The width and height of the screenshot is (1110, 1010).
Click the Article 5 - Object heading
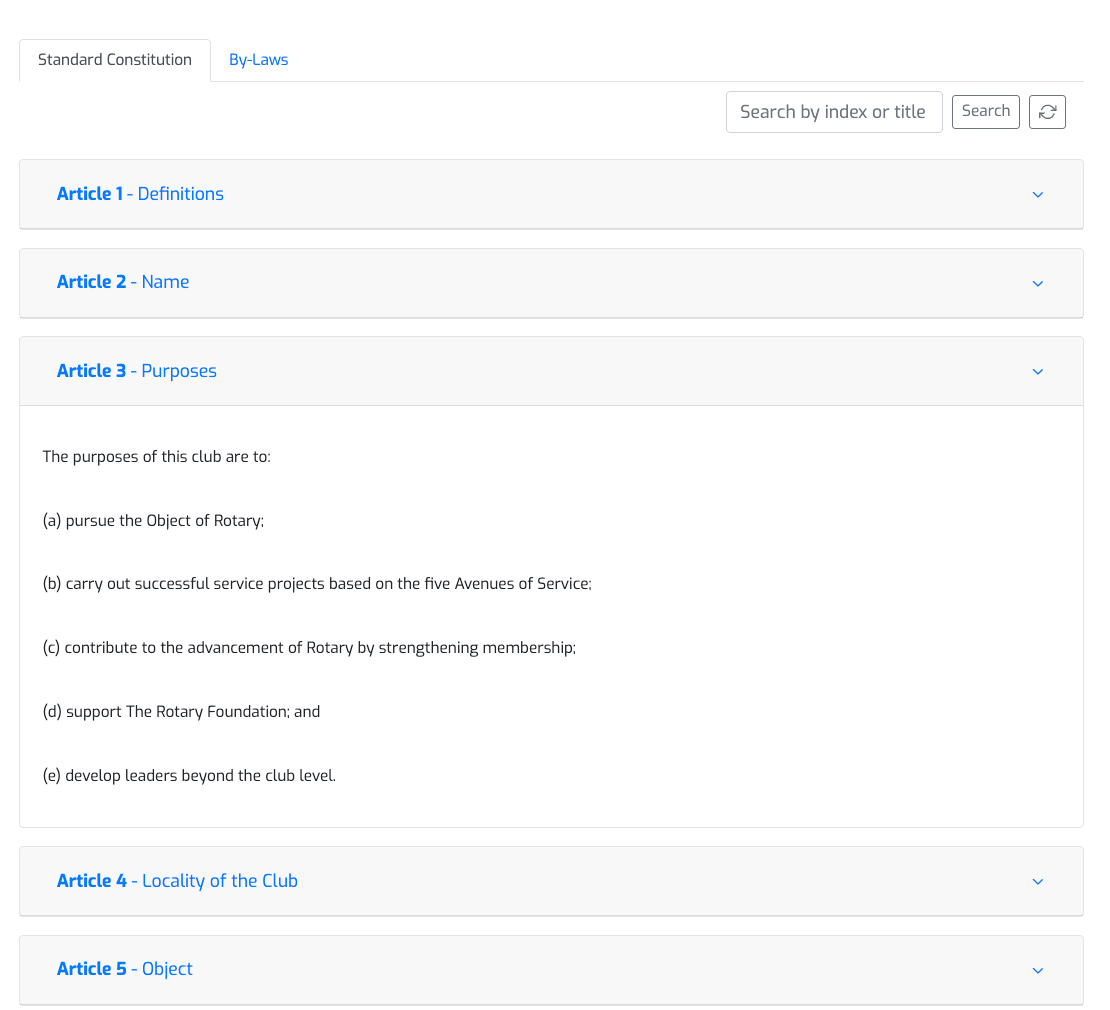pyautogui.click(x=125, y=969)
